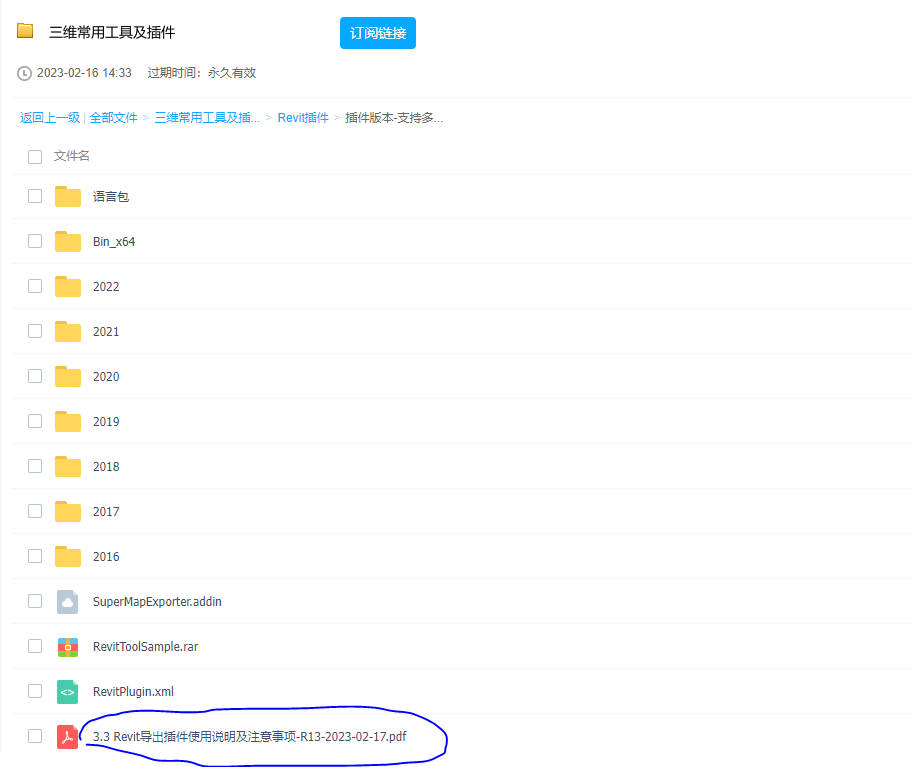This screenshot has width=913, height=767.
Task: Open 3.3 Revit导出插件使用说明 PDF file name
Action: [249, 737]
